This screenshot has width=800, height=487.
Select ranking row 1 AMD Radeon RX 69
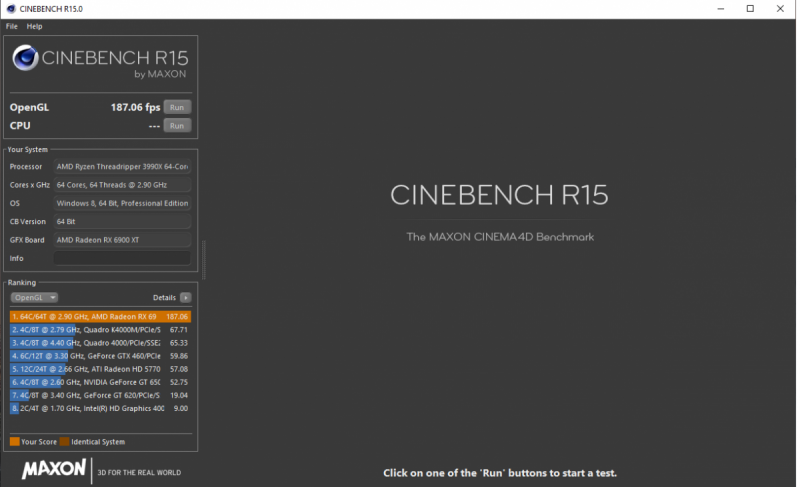(x=100, y=317)
